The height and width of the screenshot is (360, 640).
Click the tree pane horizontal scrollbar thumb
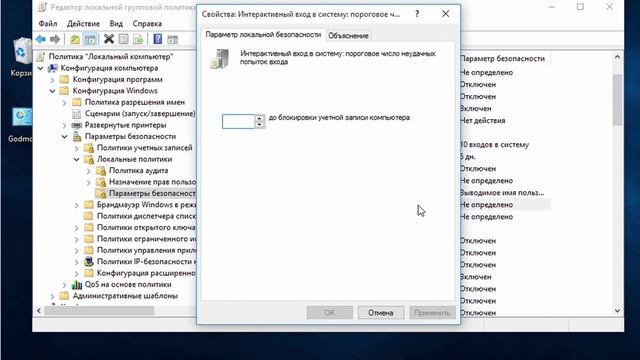point(100,311)
